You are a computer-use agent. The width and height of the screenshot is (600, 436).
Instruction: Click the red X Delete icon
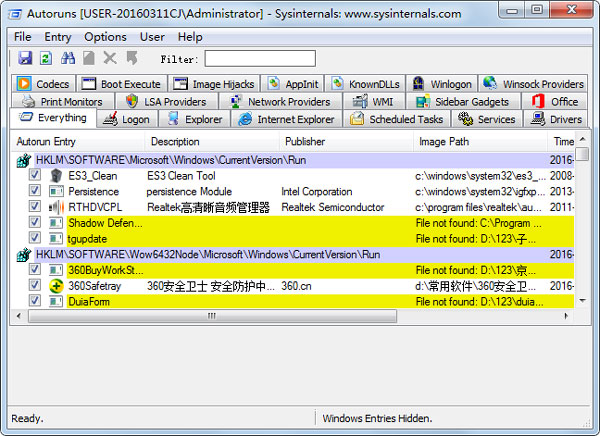pyautogui.click(x=110, y=59)
